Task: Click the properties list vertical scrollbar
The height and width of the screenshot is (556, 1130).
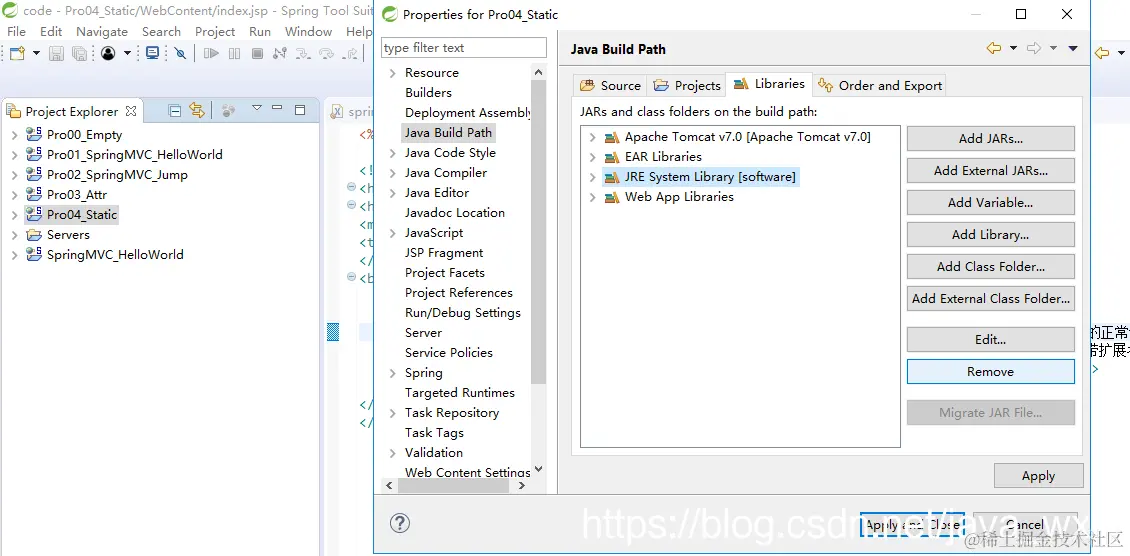Action: coord(538,230)
